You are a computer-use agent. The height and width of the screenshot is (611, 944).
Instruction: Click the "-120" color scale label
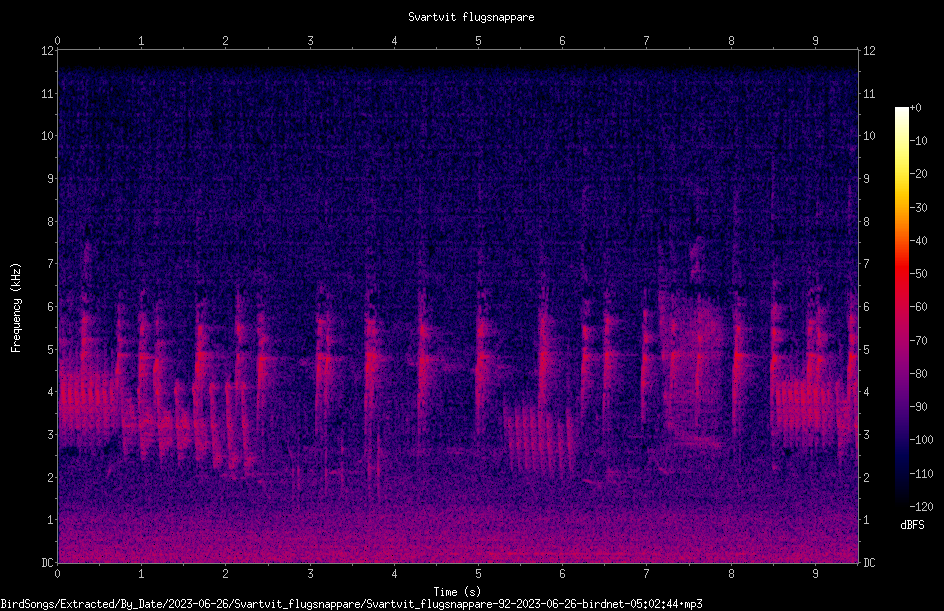click(921, 507)
